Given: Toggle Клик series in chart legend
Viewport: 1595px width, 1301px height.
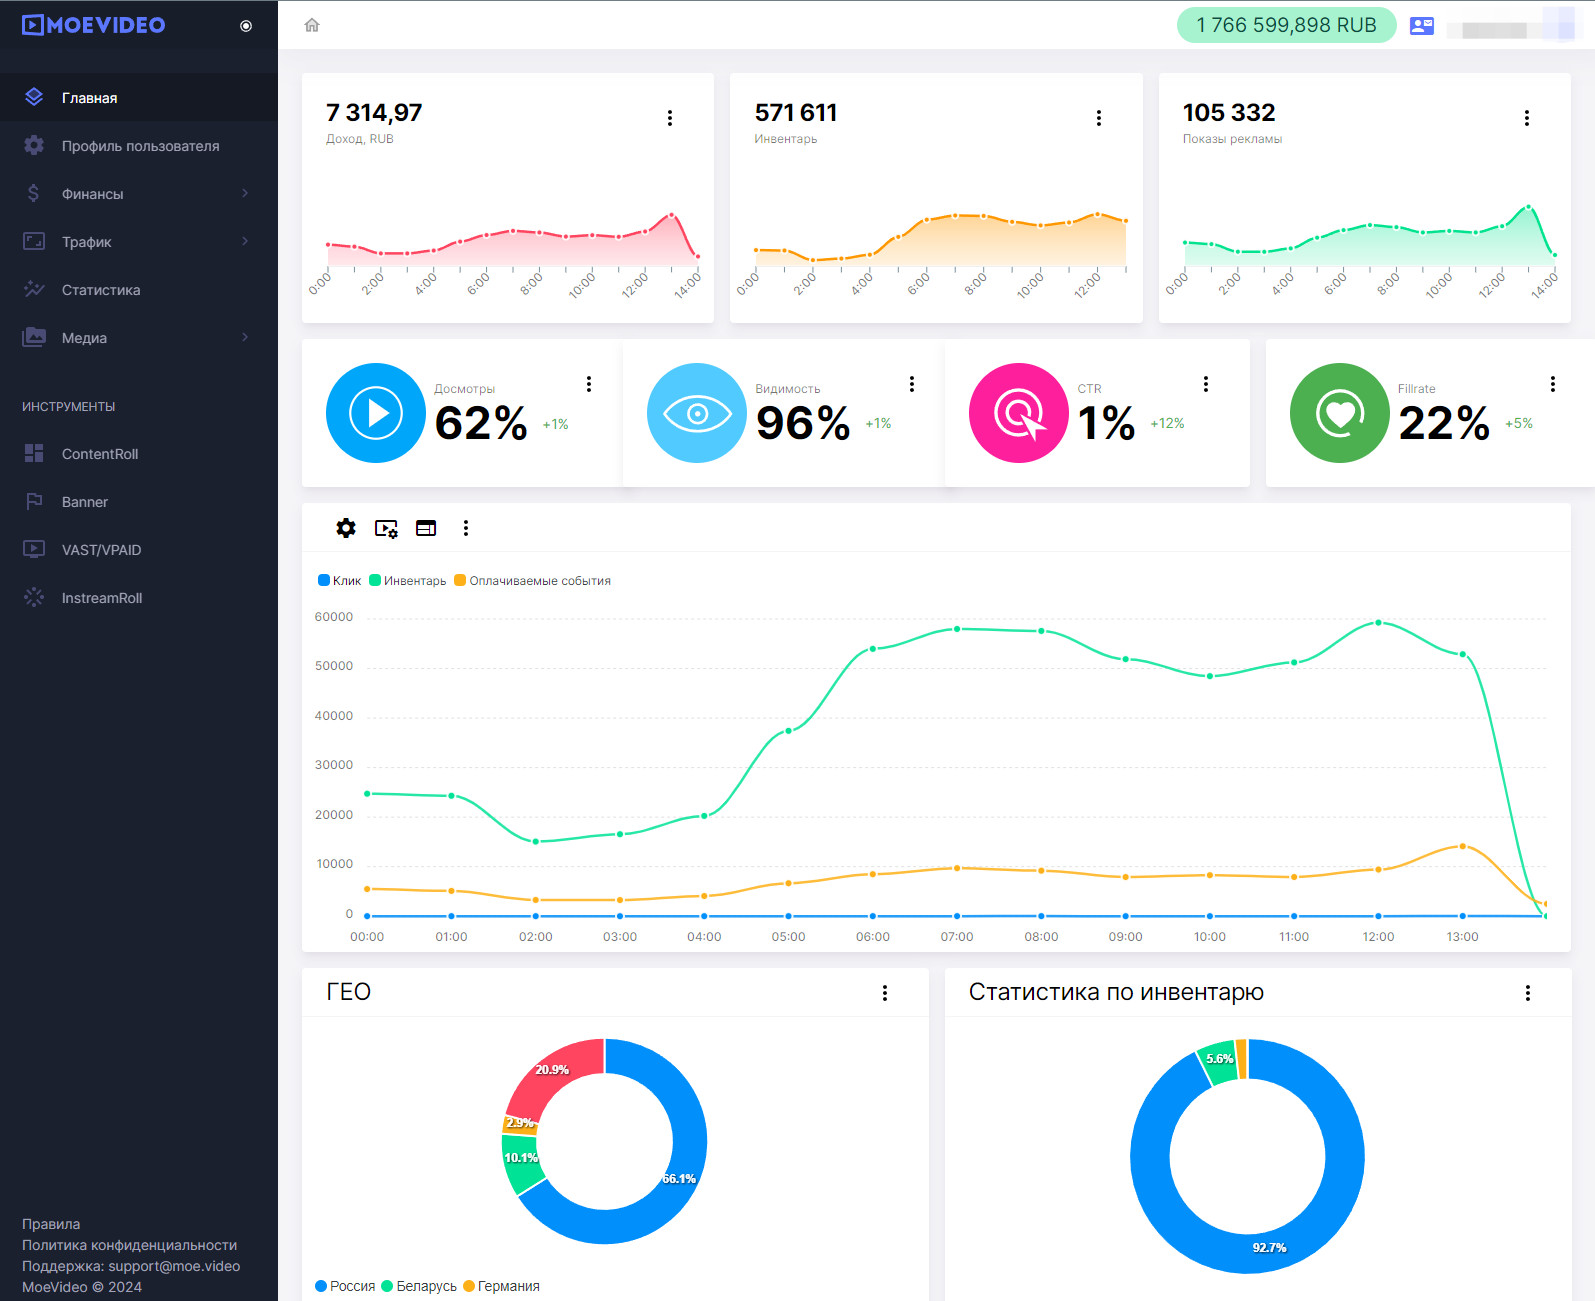Looking at the screenshot, I should click(x=340, y=581).
